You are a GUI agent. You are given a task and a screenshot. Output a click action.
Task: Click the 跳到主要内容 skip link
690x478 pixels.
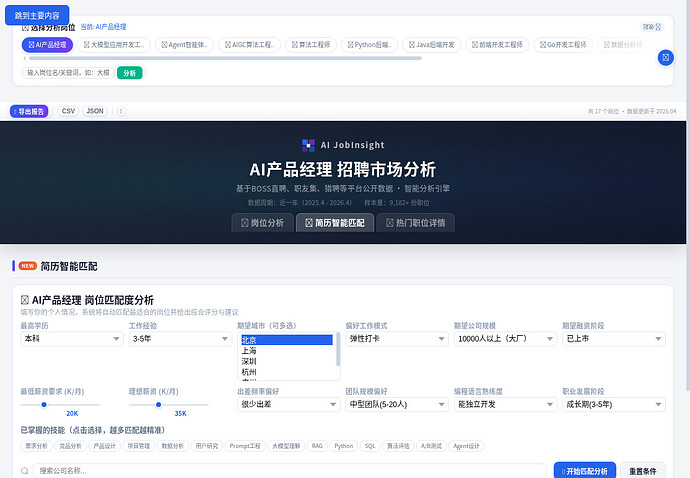[x=37, y=15]
